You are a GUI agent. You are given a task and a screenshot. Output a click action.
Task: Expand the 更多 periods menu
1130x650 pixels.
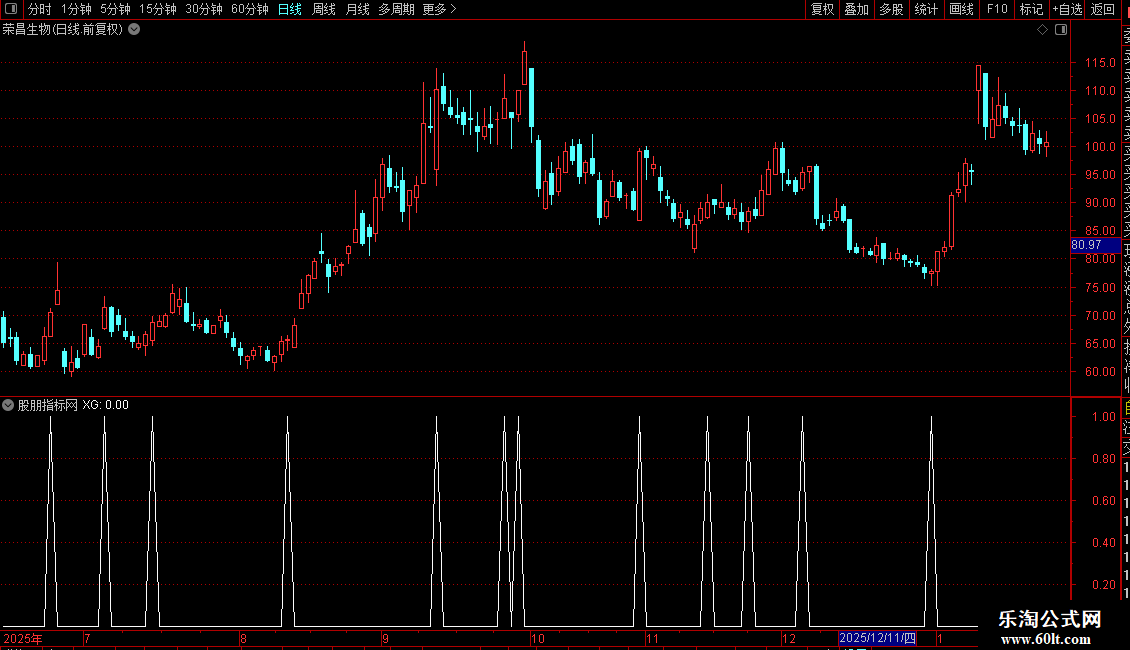[440, 9]
